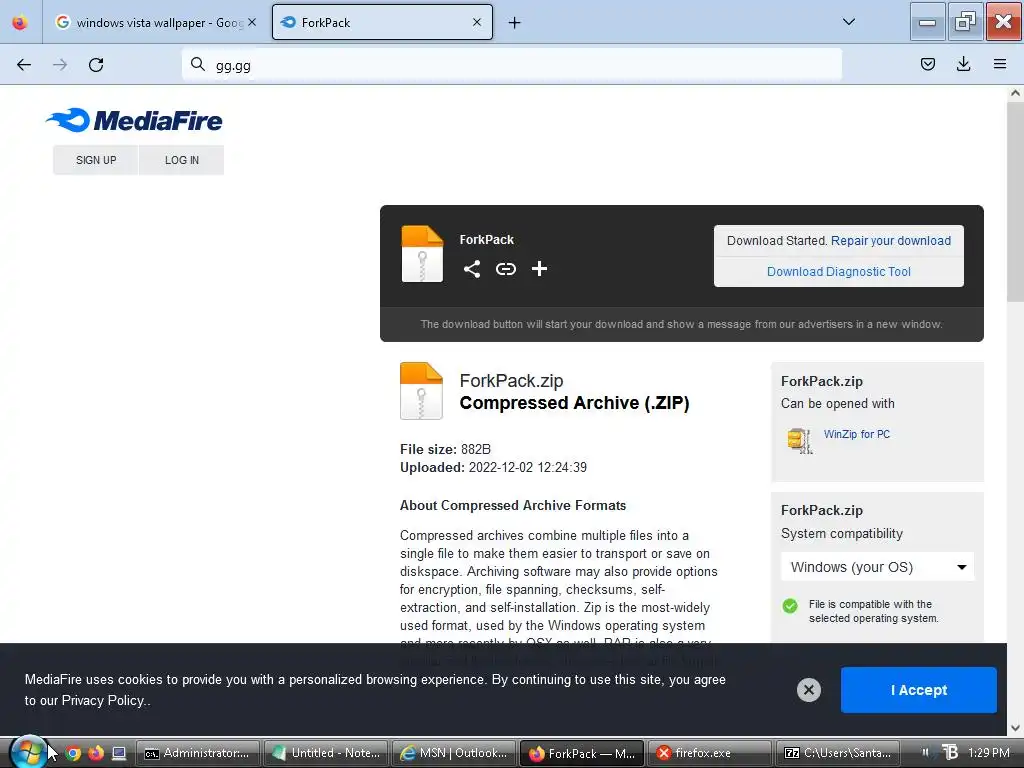Click the TB system tray icon

(x=950, y=753)
